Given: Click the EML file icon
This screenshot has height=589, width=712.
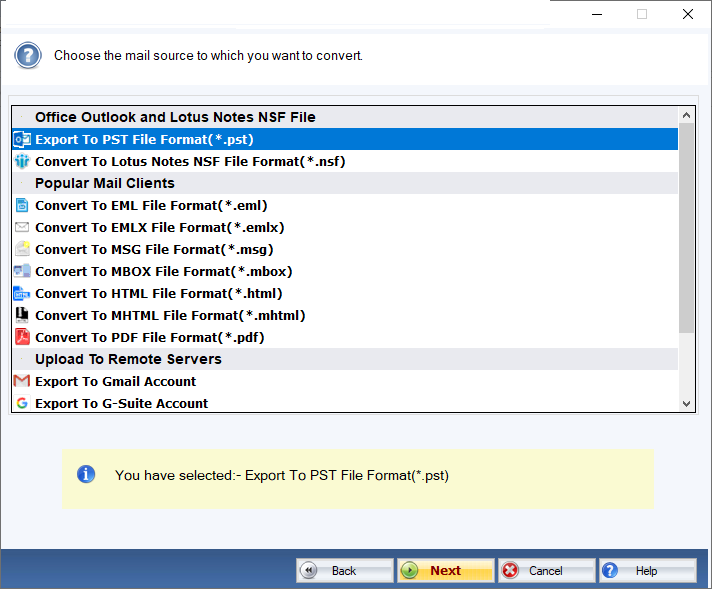Looking at the screenshot, I should [x=22, y=205].
